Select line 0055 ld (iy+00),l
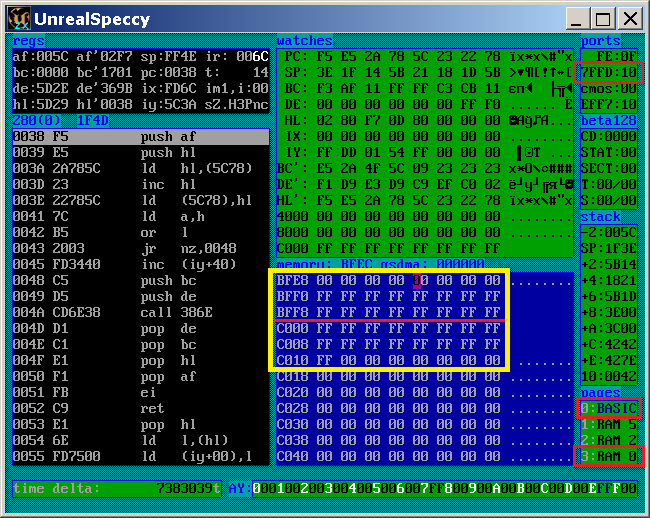 click(x=141, y=457)
